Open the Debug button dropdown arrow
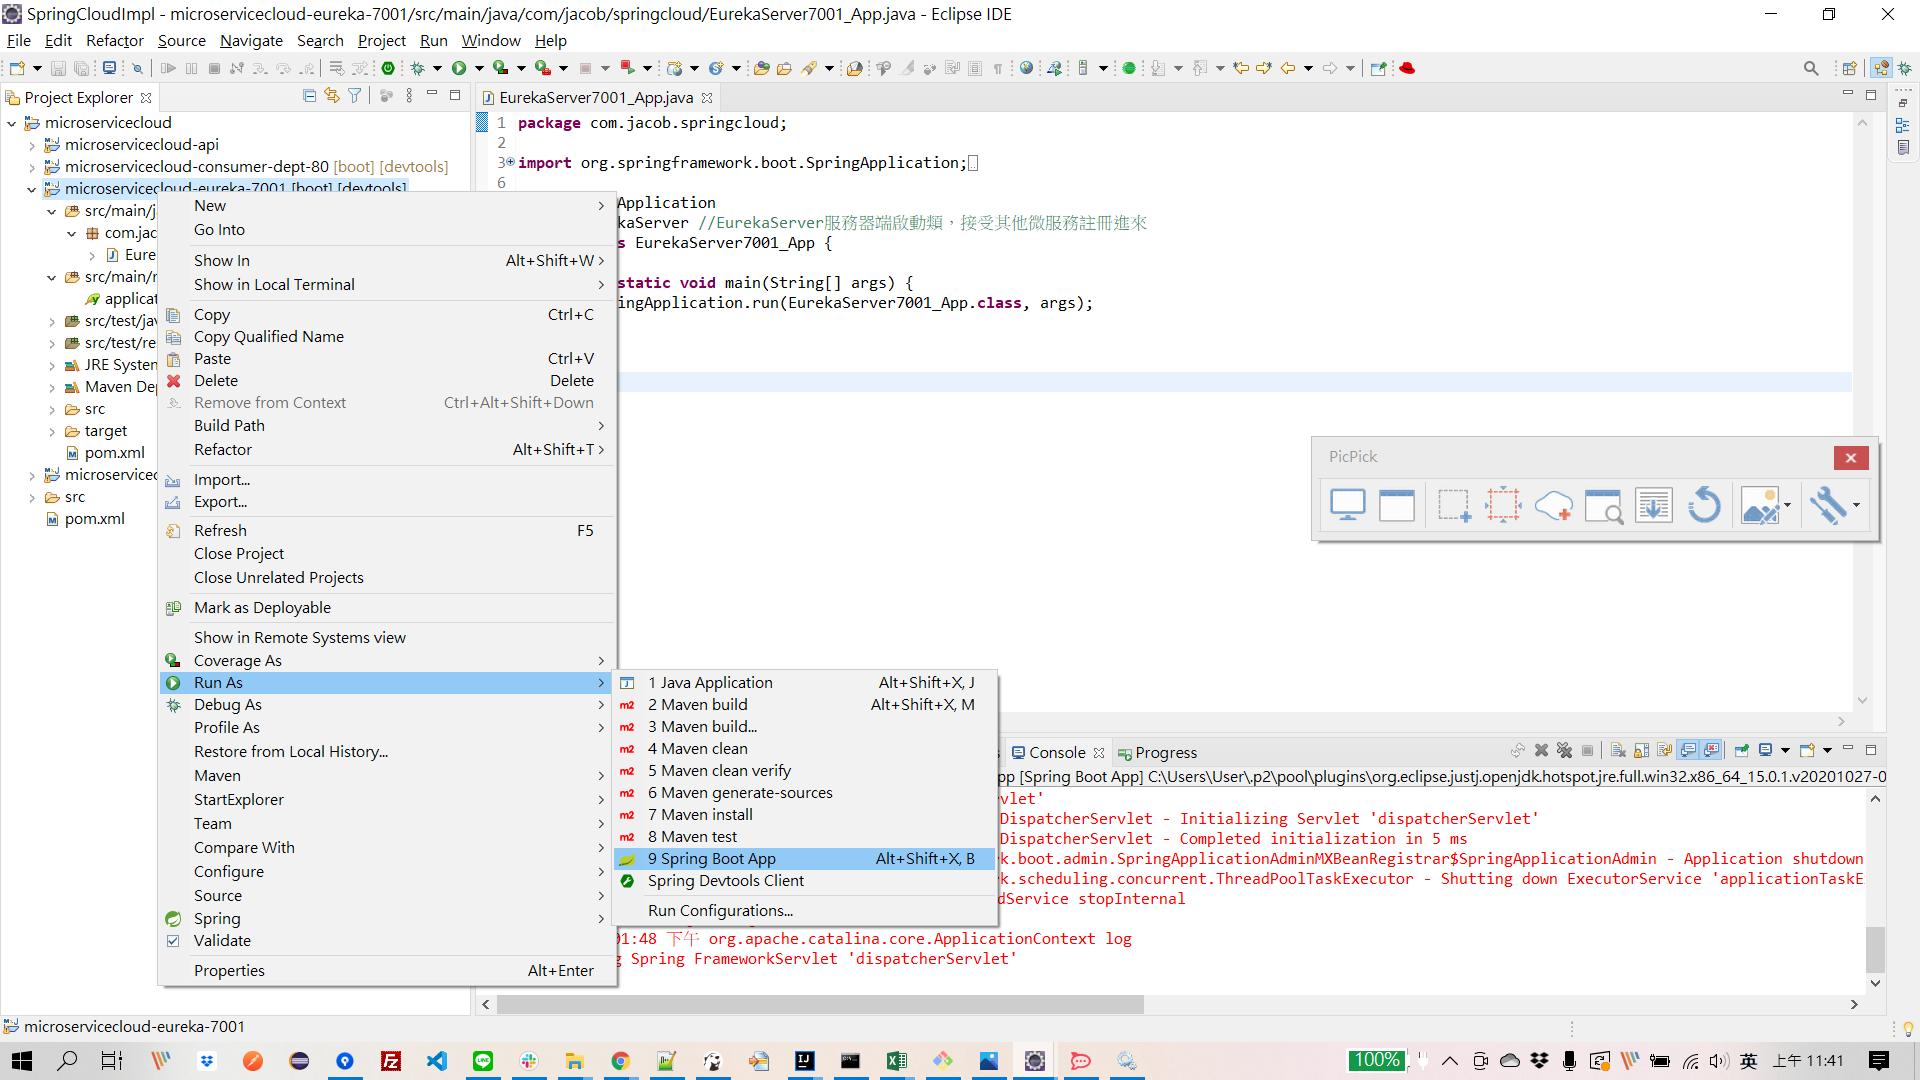 click(x=437, y=68)
